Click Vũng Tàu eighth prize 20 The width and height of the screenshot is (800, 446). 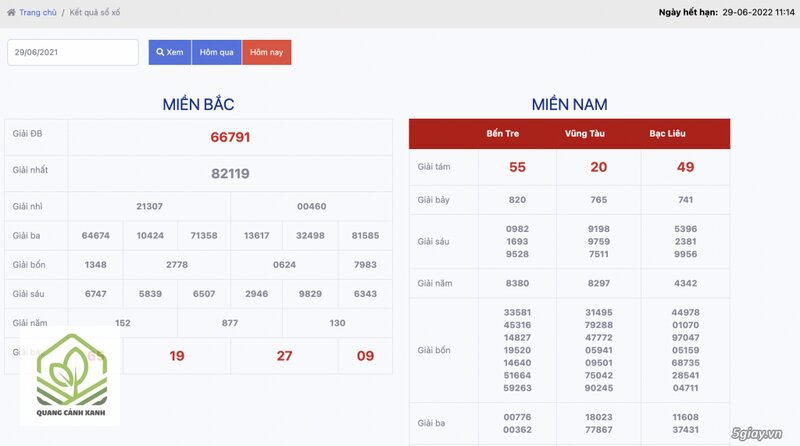598,167
